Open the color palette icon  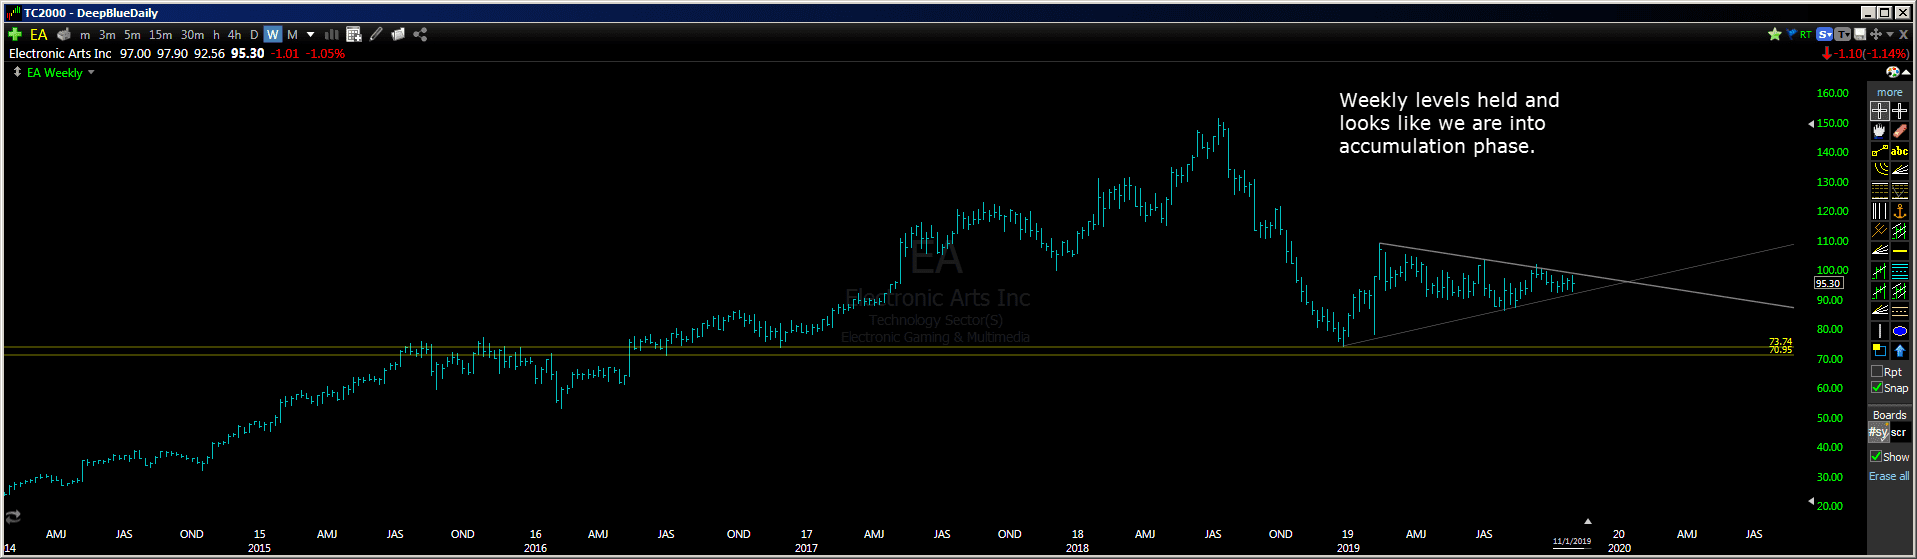click(x=1892, y=72)
